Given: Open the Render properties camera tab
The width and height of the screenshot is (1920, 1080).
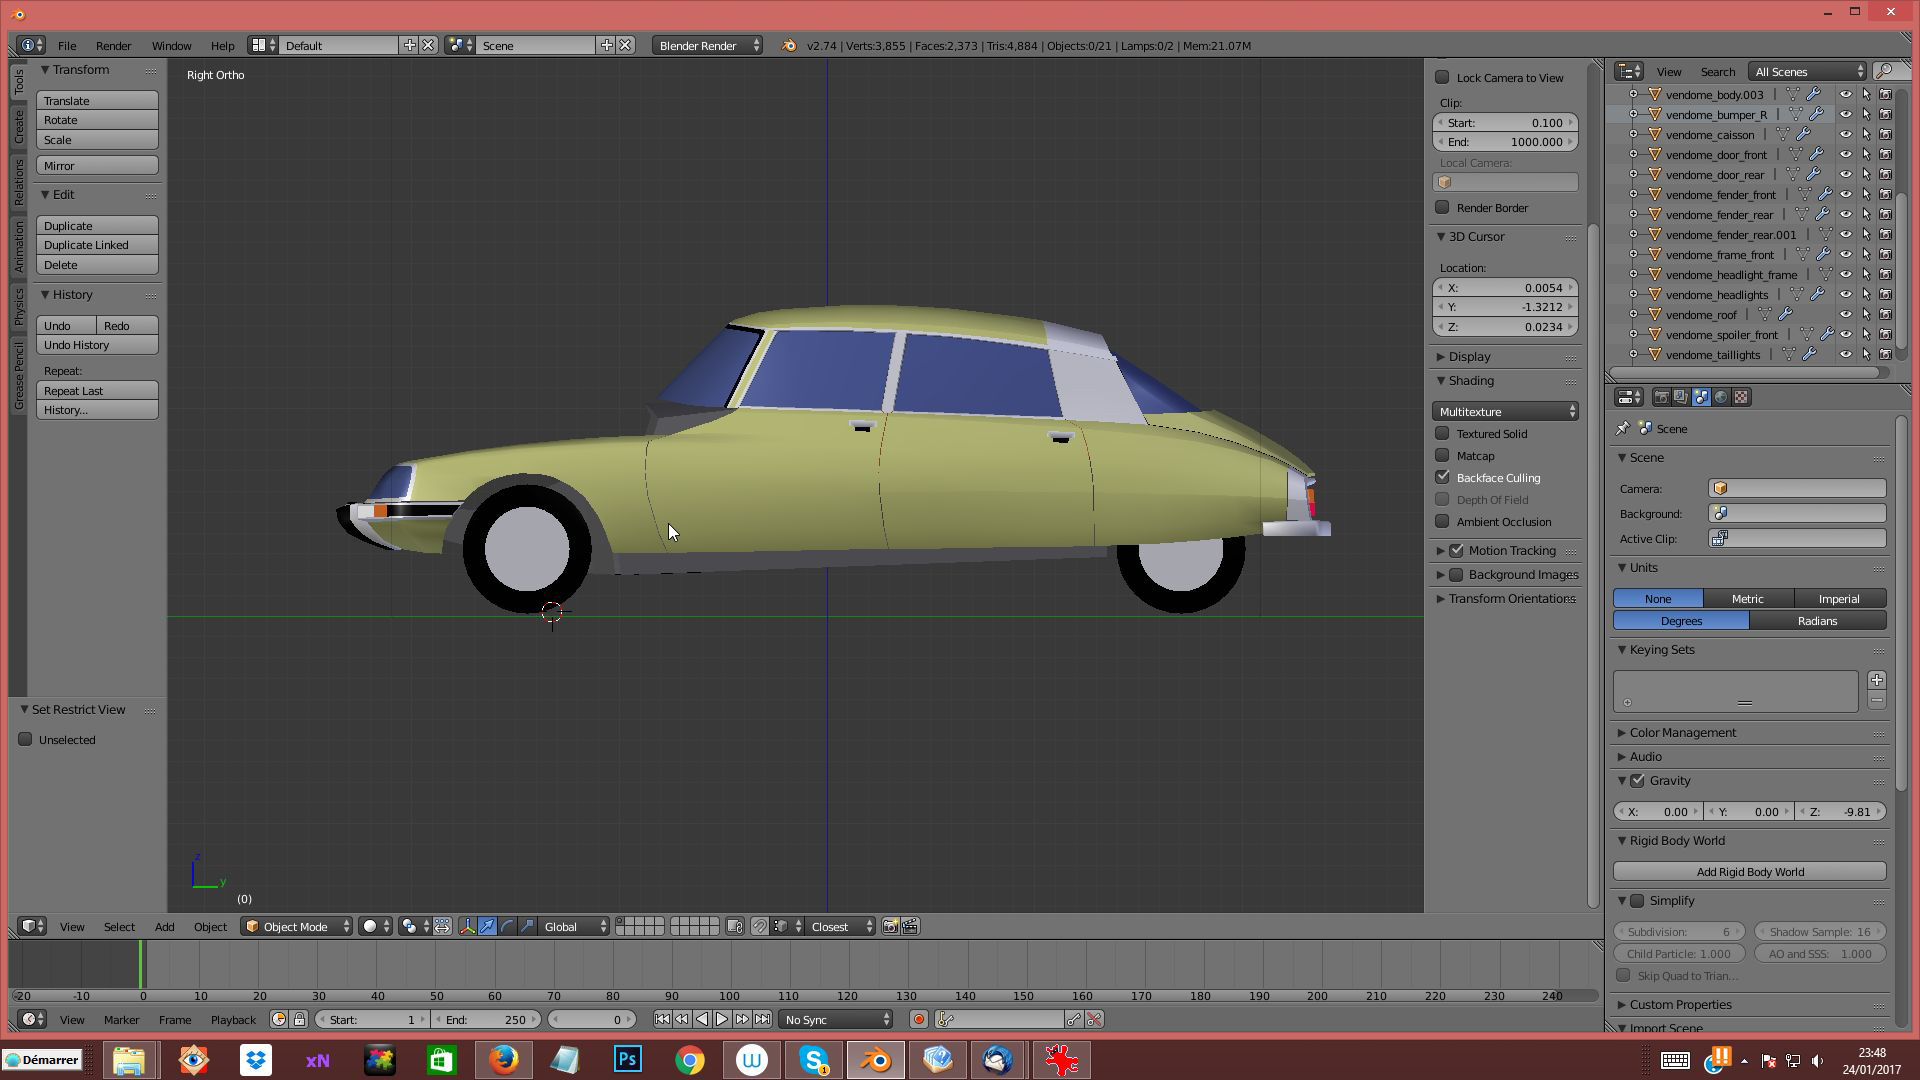Looking at the screenshot, I should click(x=1661, y=397).
